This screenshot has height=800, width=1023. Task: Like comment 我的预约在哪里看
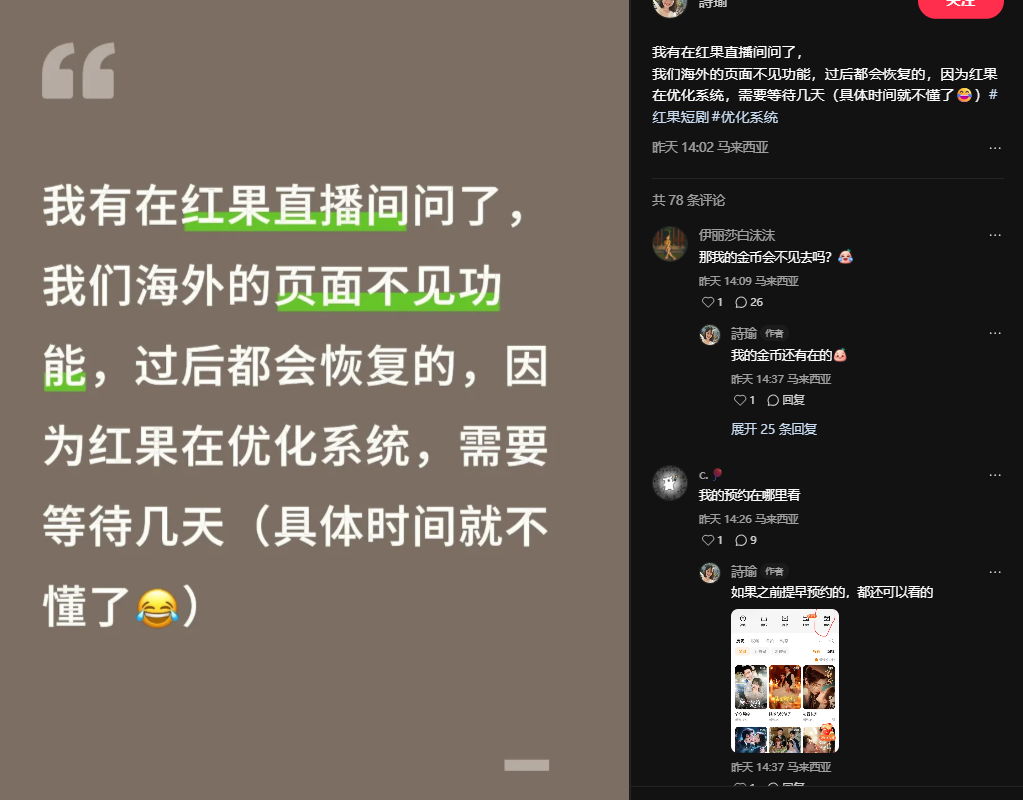click(711, 540)
